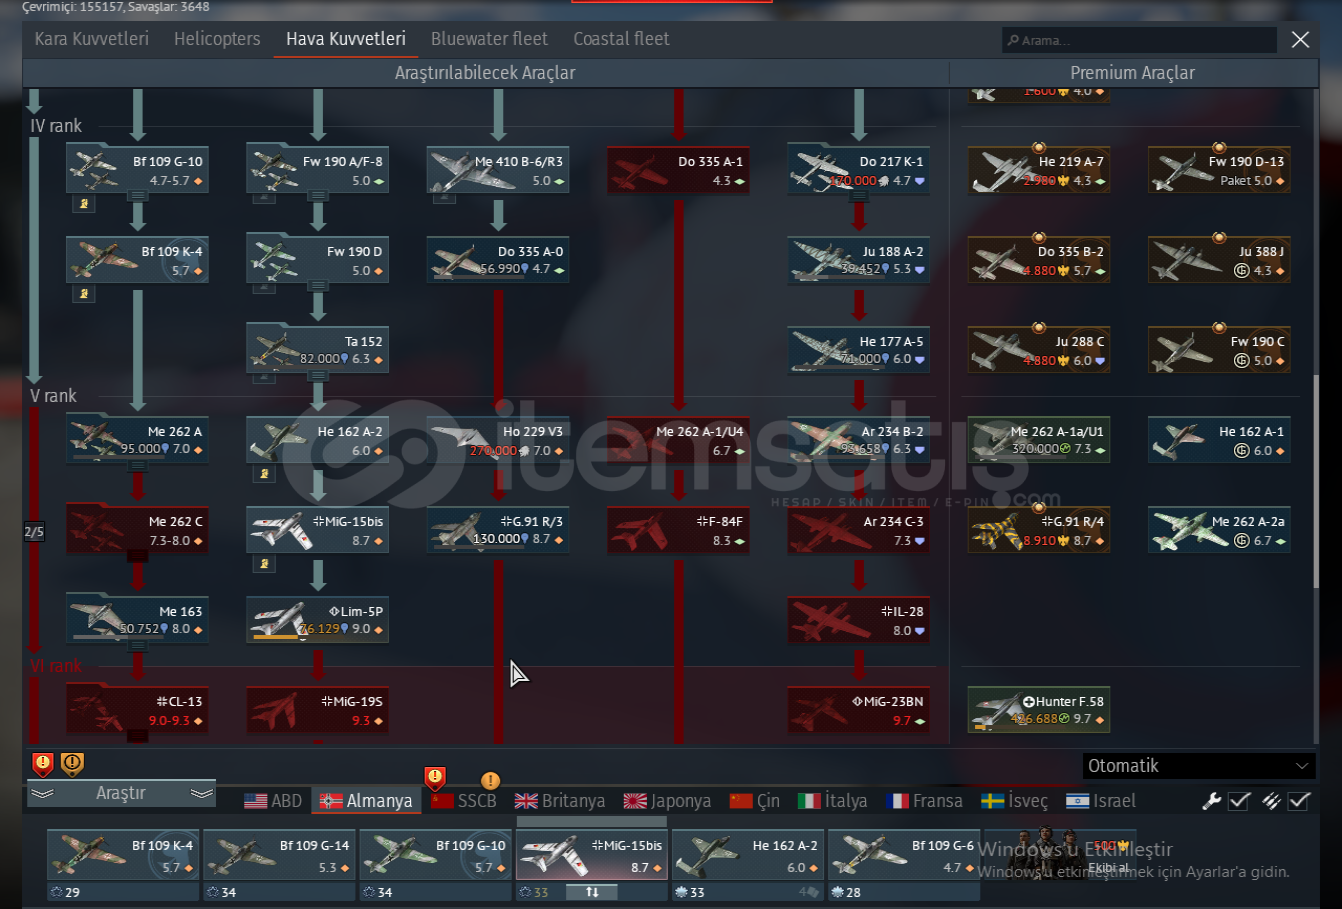Screen dimensions: 1342x909
Task: Expand the Bf 109 G-10 group fold marker
Action: (84, 203)
